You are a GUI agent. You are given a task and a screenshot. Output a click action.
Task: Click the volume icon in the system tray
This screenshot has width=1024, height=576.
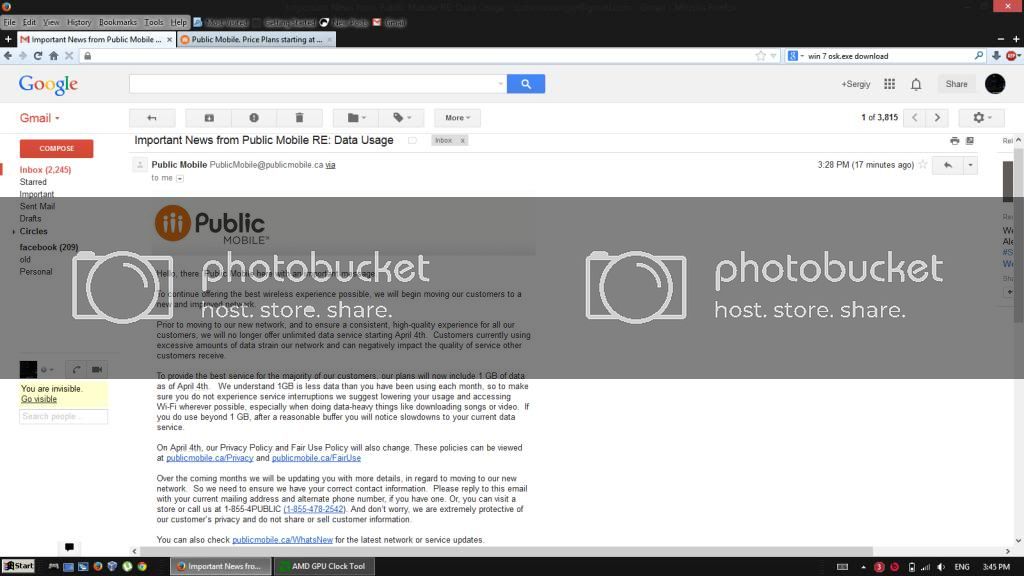click(x=941, y=567)
